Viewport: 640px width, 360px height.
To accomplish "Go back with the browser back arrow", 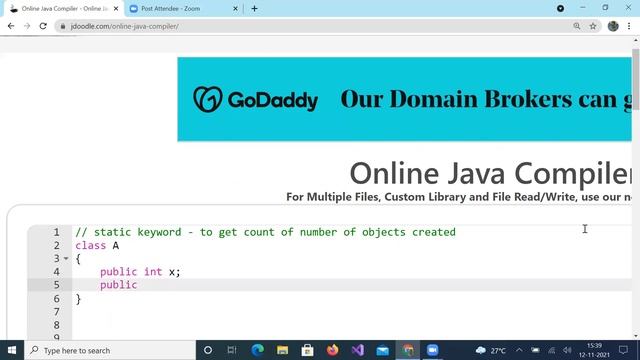I will 11,26.
